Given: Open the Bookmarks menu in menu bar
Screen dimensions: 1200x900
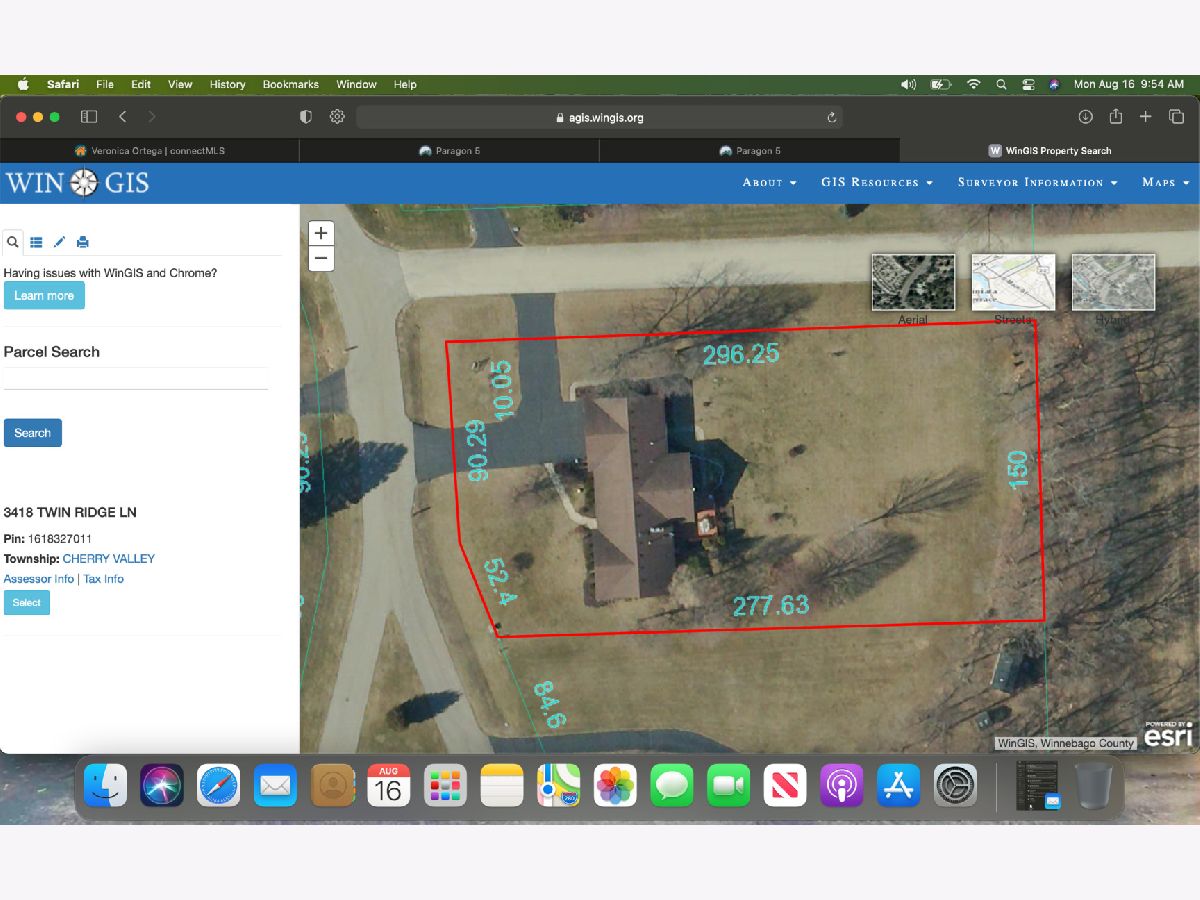Looking at the screenshot, I should [290, 85].
